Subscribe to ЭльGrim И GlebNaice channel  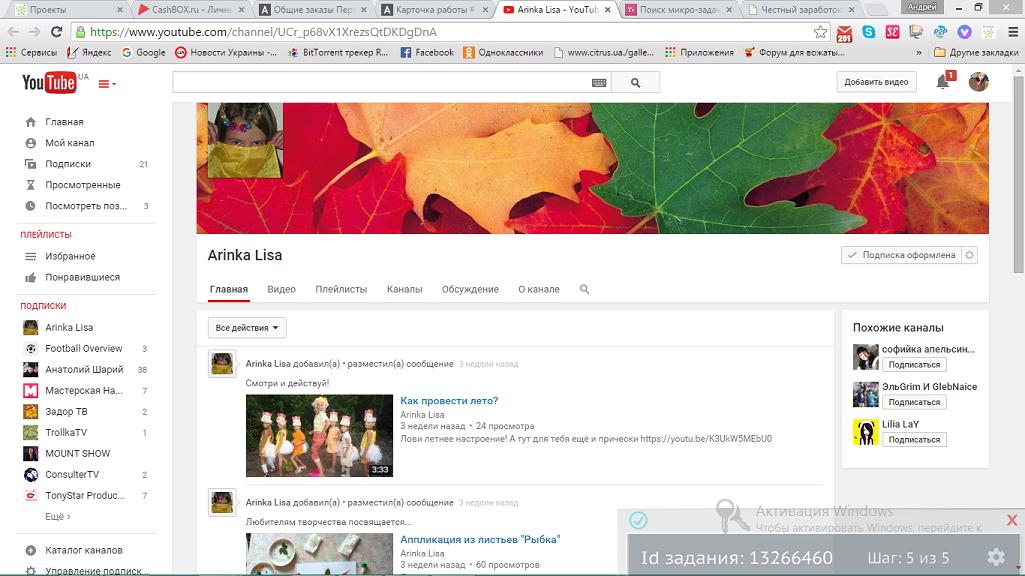tap(914, 402)
